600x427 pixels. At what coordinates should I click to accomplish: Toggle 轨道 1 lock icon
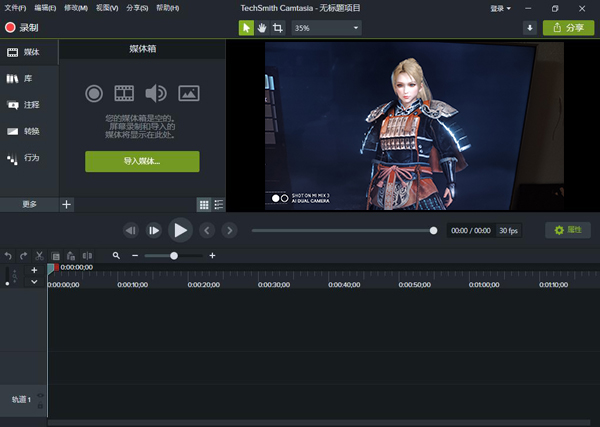click(x=40, y=405)
